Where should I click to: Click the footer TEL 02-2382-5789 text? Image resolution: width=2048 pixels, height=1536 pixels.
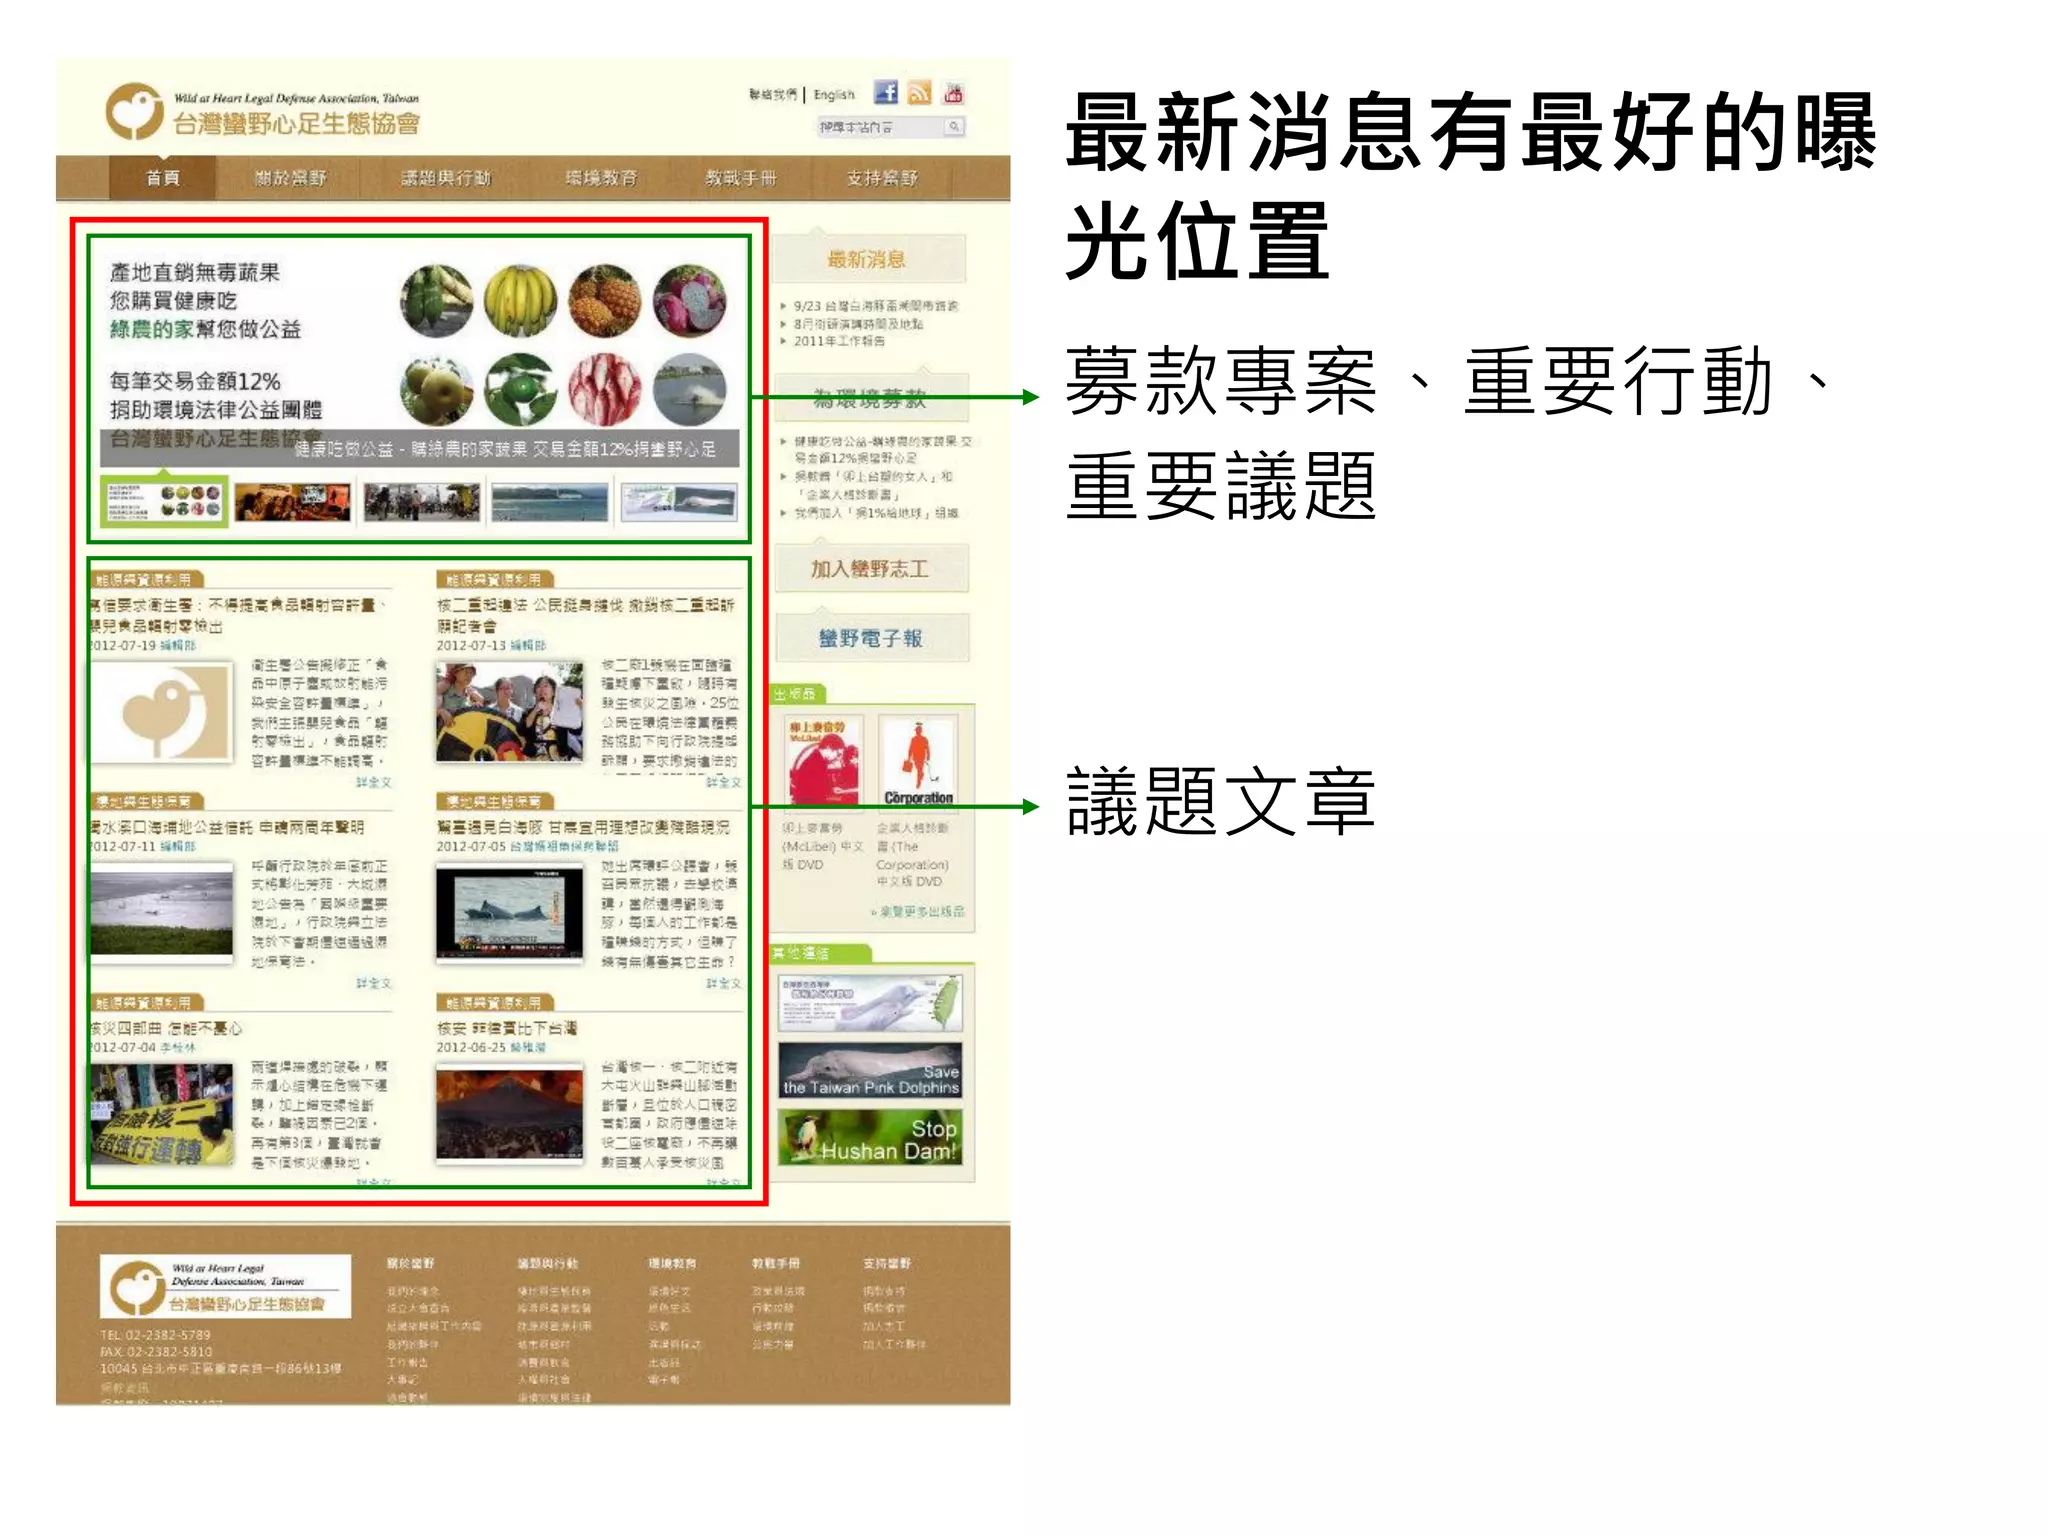(x=155, y=1335)
